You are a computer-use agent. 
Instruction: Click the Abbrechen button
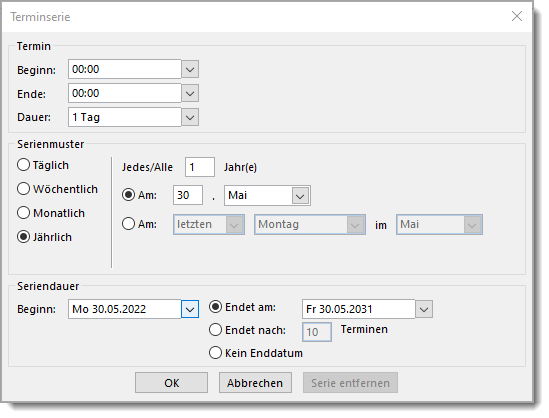255,383
